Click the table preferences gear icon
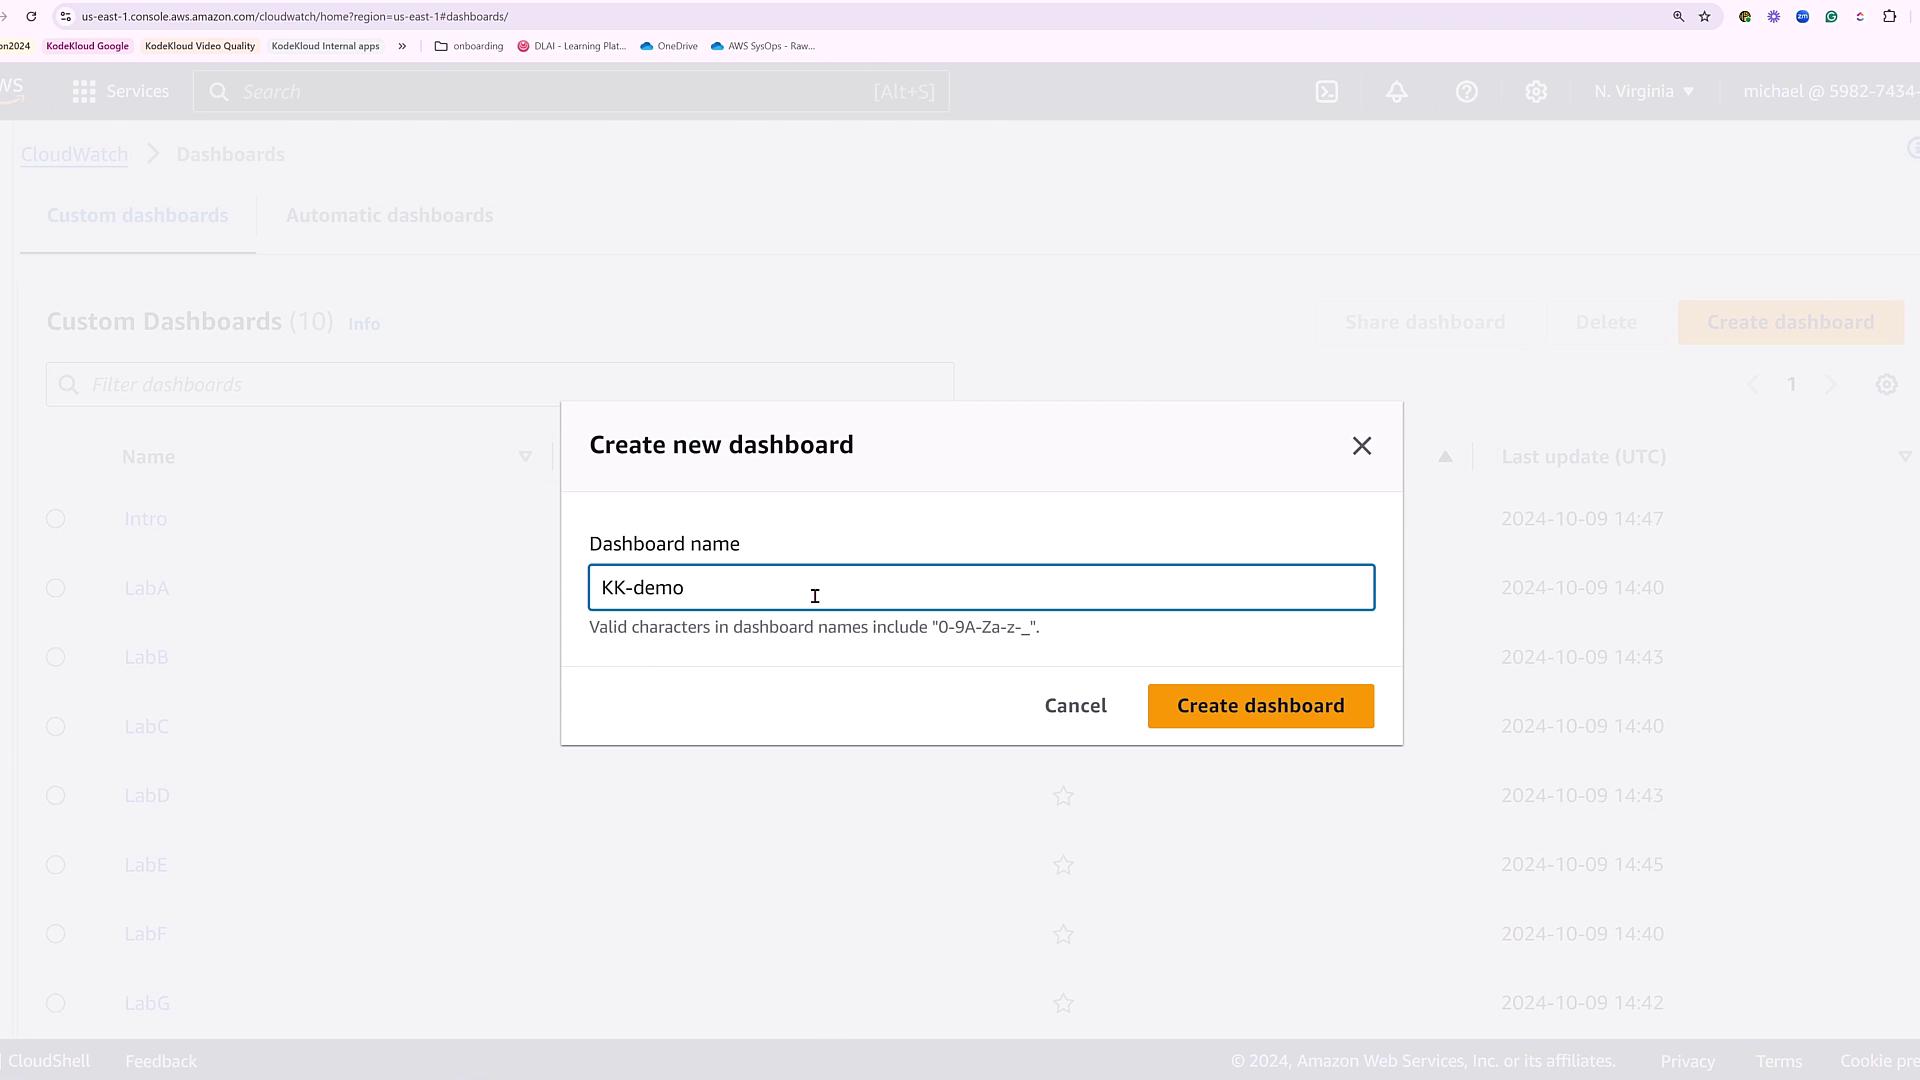 1886,385
